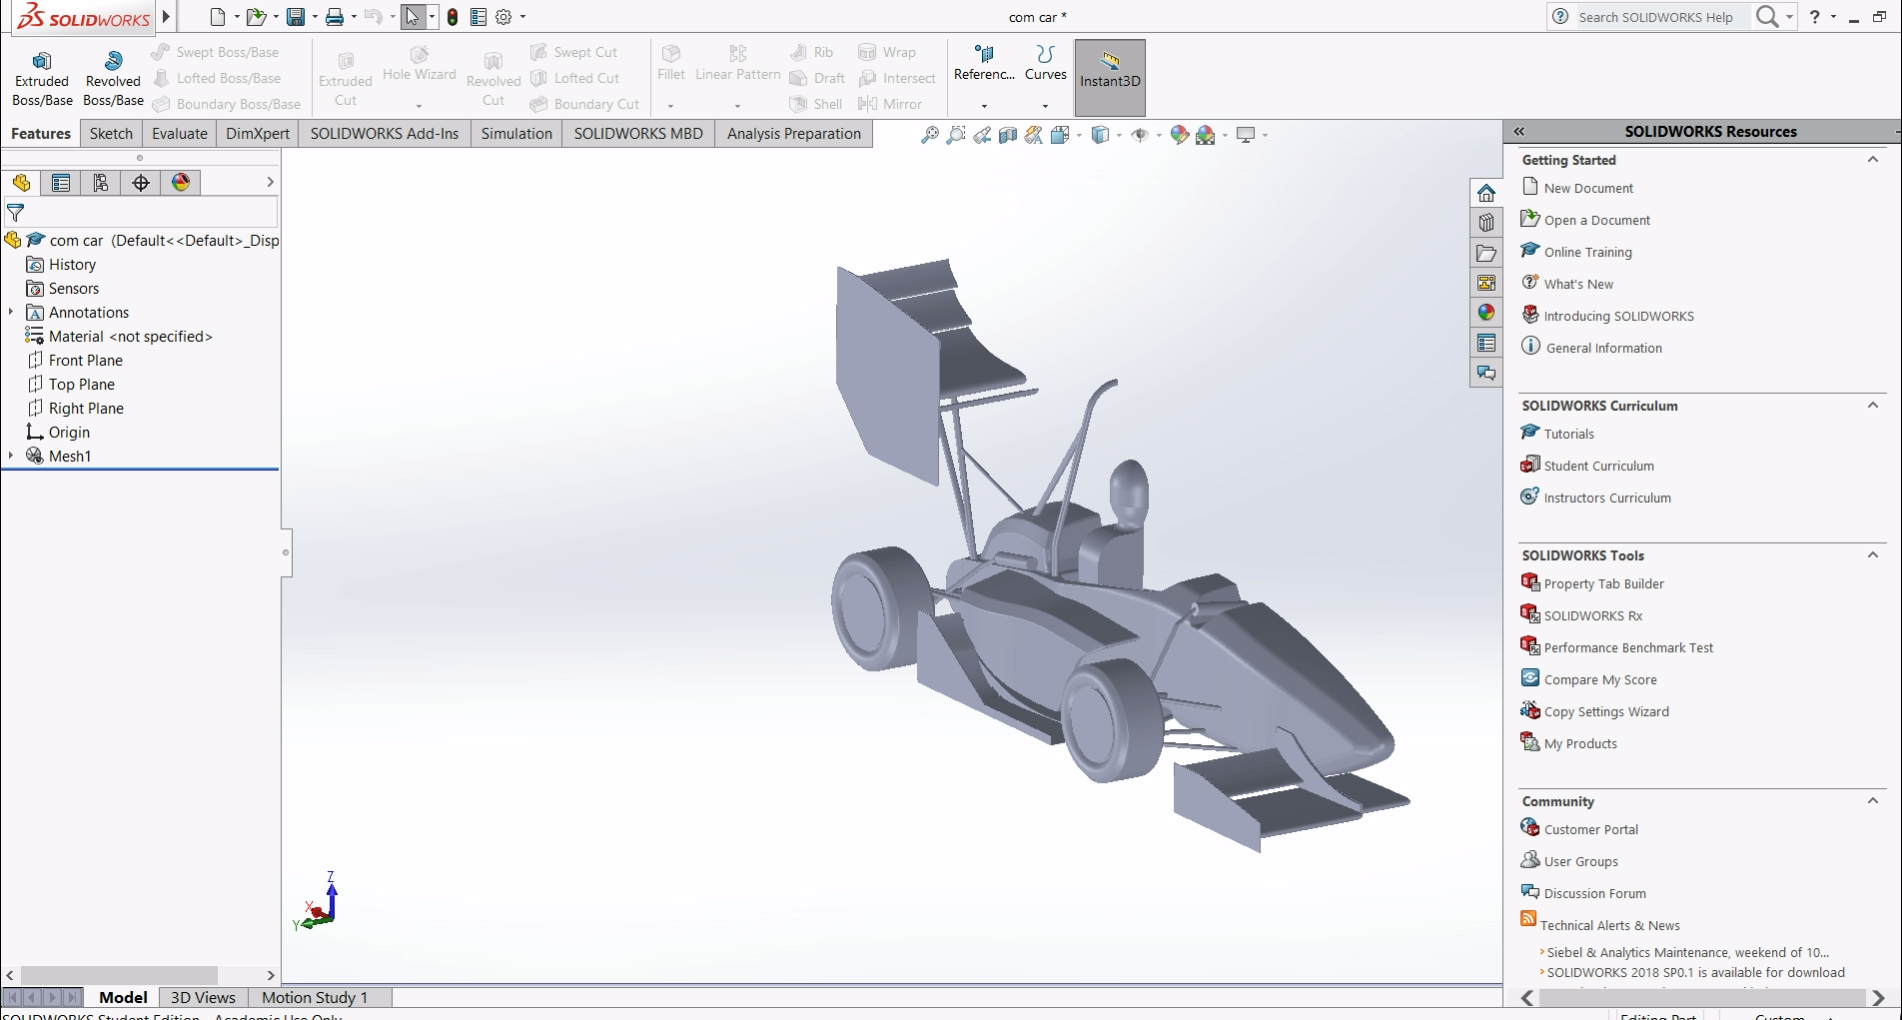This screenshot has width=1902, height=1020.
Task: Collapse the Community section
Action: [x=1873, y=801]
